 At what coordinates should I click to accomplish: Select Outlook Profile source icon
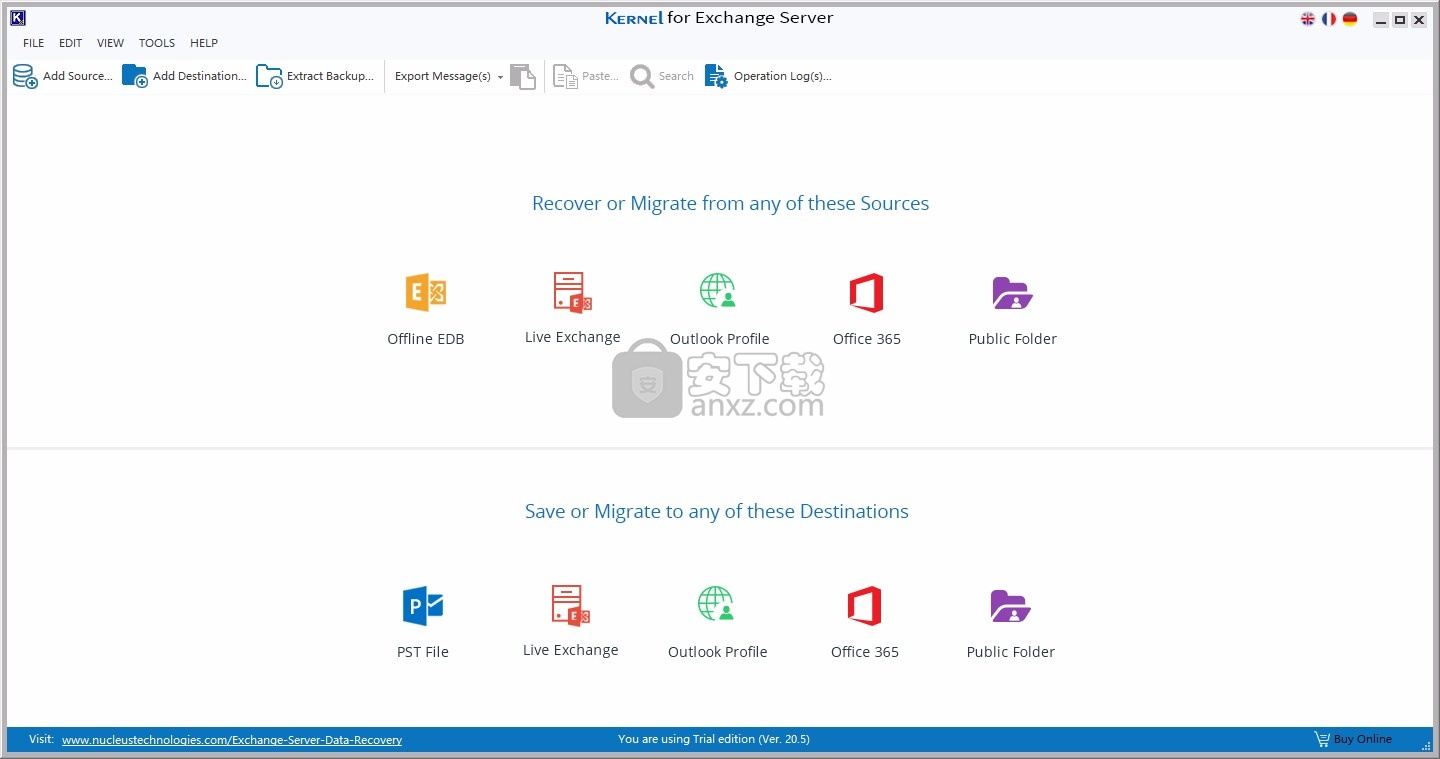[718, 293]
